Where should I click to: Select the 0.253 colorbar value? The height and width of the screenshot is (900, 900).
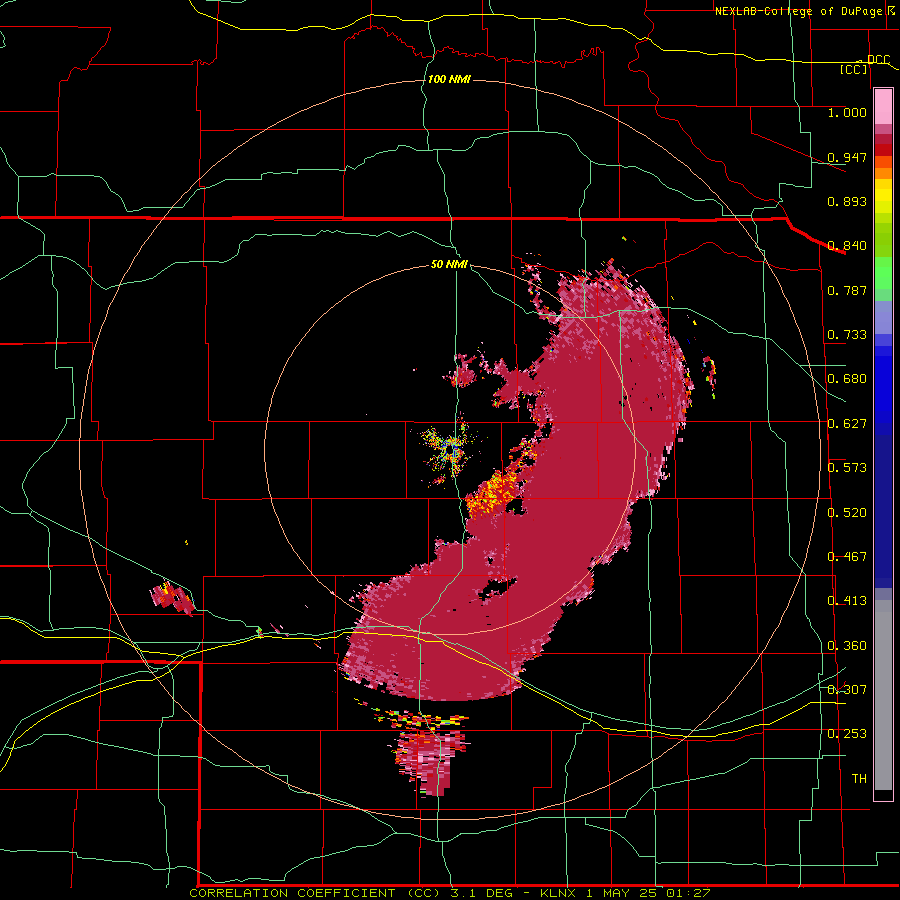tap(847, 734)
